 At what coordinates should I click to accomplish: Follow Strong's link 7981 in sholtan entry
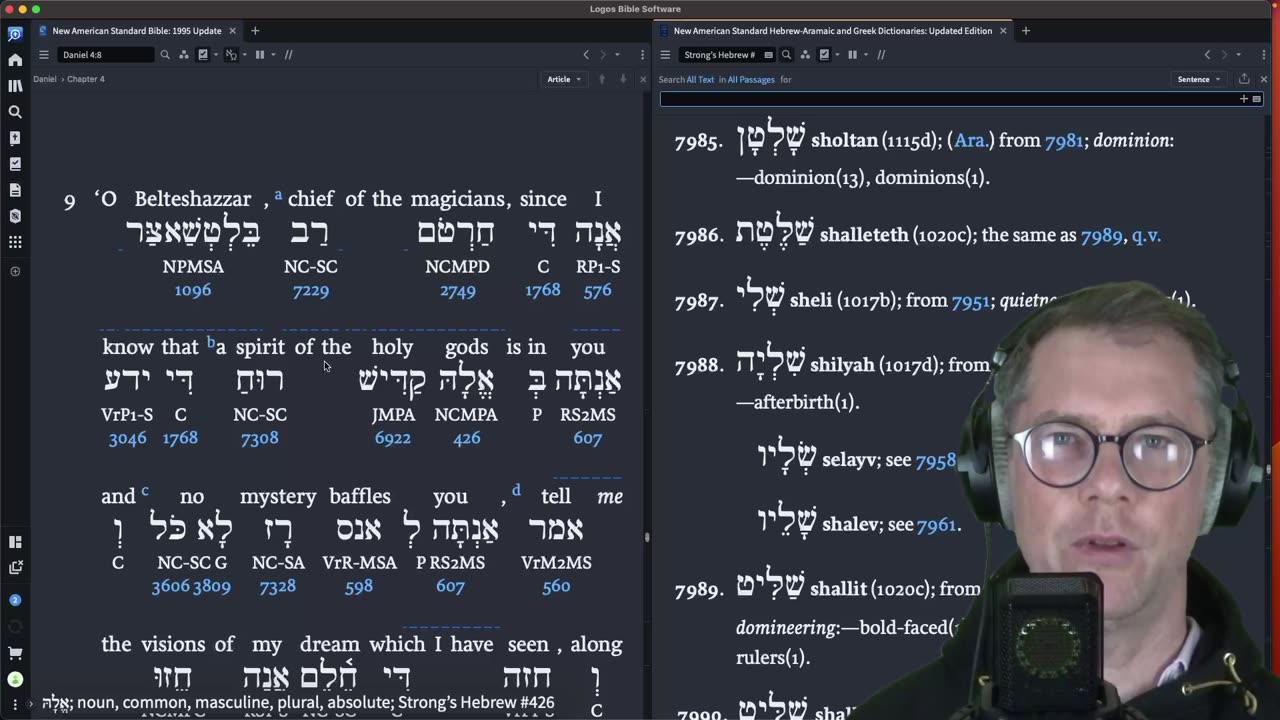click(1064, 141)
